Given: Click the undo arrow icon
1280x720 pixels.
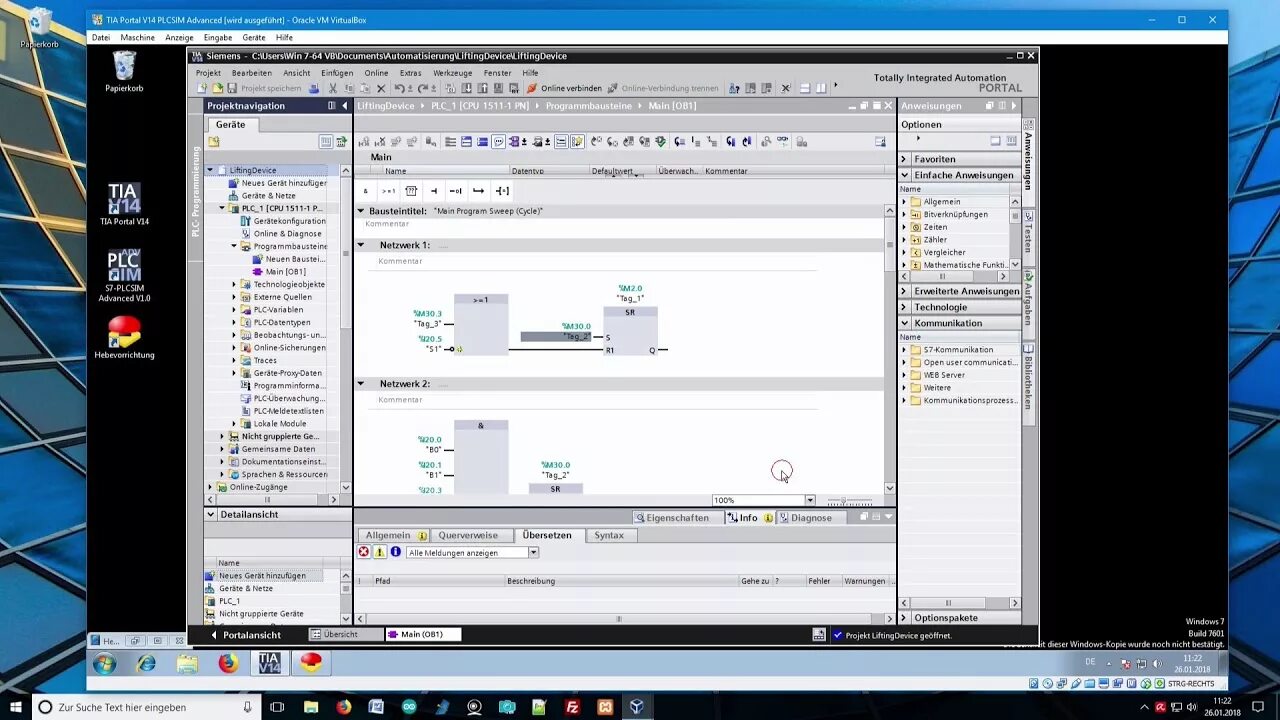Looking at the screenshot, I should [x=399, y=88].
